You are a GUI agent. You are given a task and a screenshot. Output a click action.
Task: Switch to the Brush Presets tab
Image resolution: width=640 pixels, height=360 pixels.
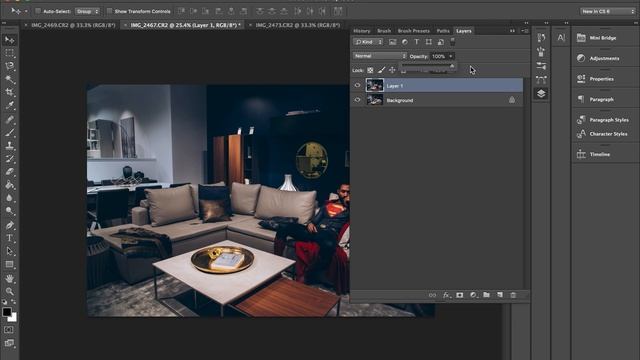[x=413, y=31]
